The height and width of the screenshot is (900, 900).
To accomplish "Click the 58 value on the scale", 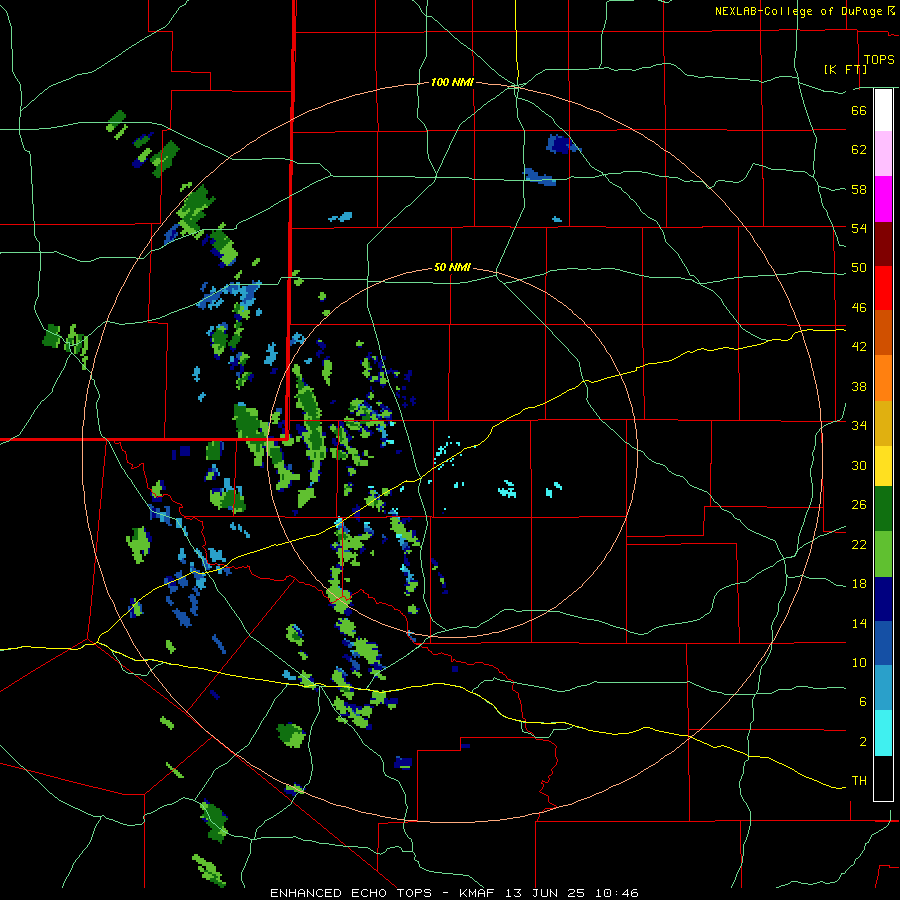I will point(859,189).
